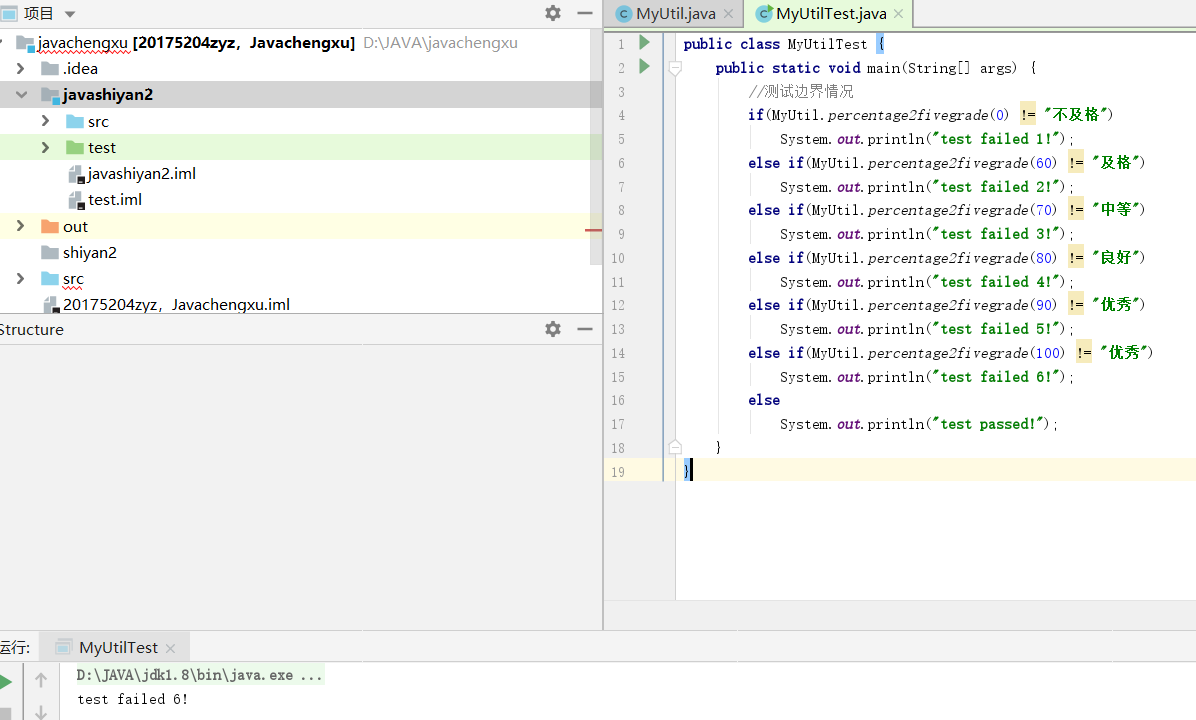Expand the .idea folder

[x=21, y=69]
